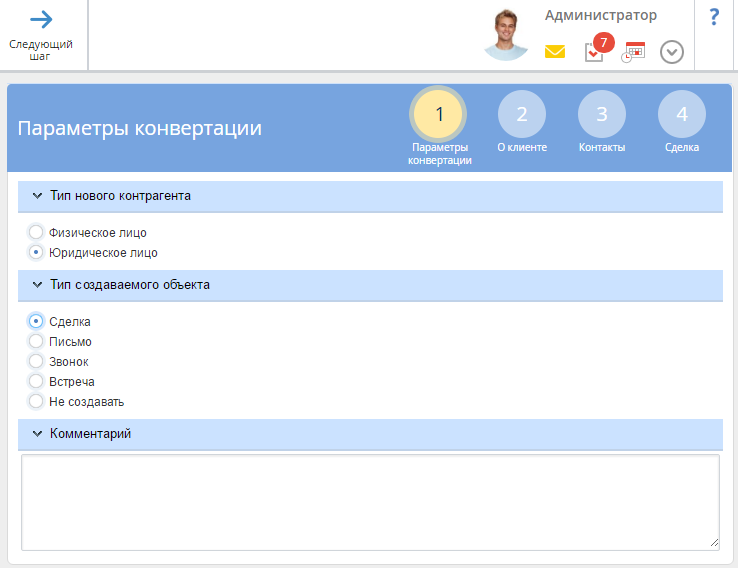Image resolution: width=738 pixels, height=568 pixels.
Task: Select the Физическое лицо radio button
Action: (x=36, y=232)
